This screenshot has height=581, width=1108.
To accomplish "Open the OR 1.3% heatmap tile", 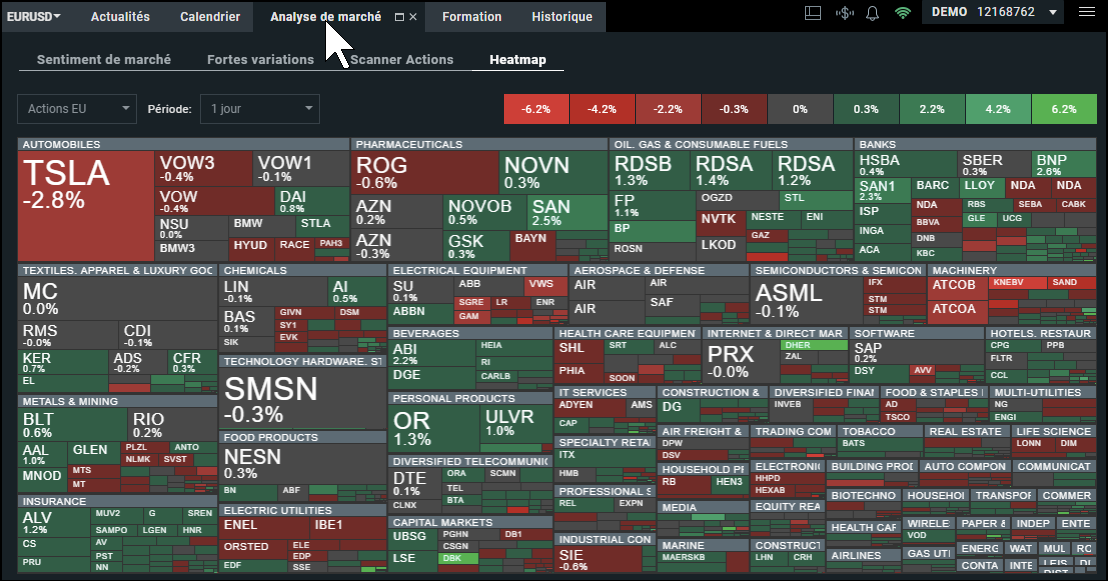I will tap(433, 428).
